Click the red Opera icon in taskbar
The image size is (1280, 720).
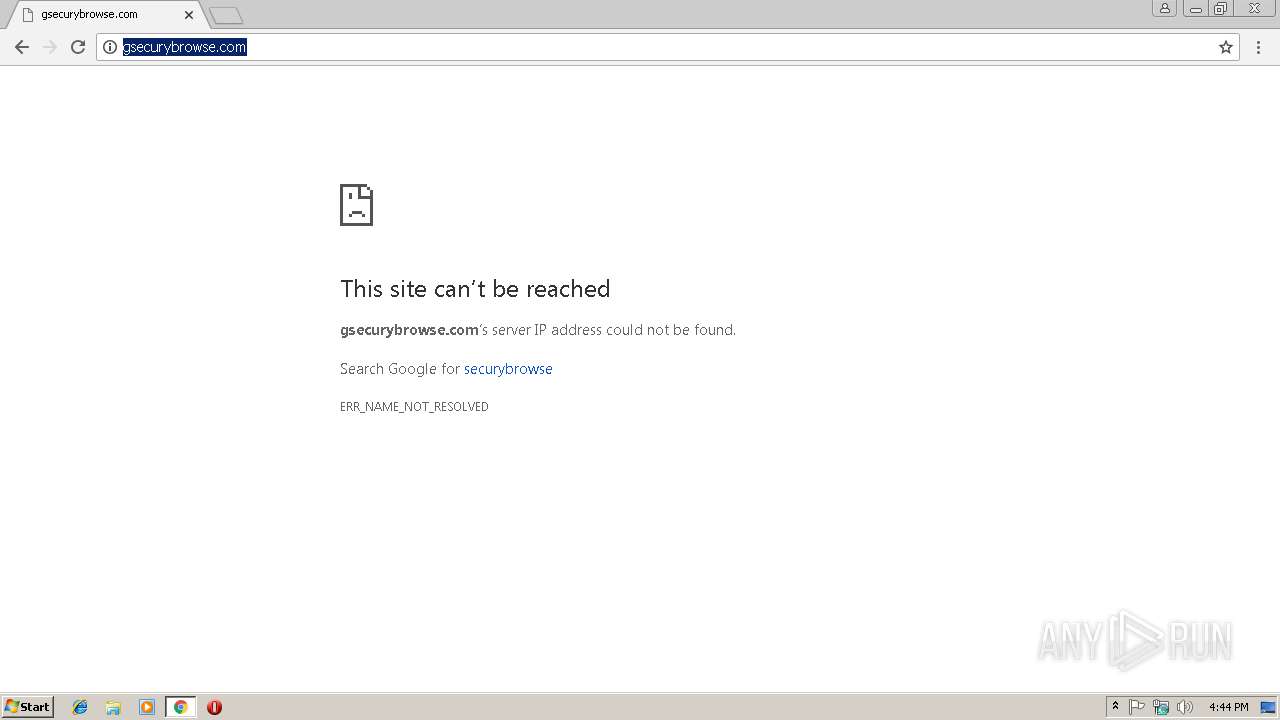pos(214,707)
